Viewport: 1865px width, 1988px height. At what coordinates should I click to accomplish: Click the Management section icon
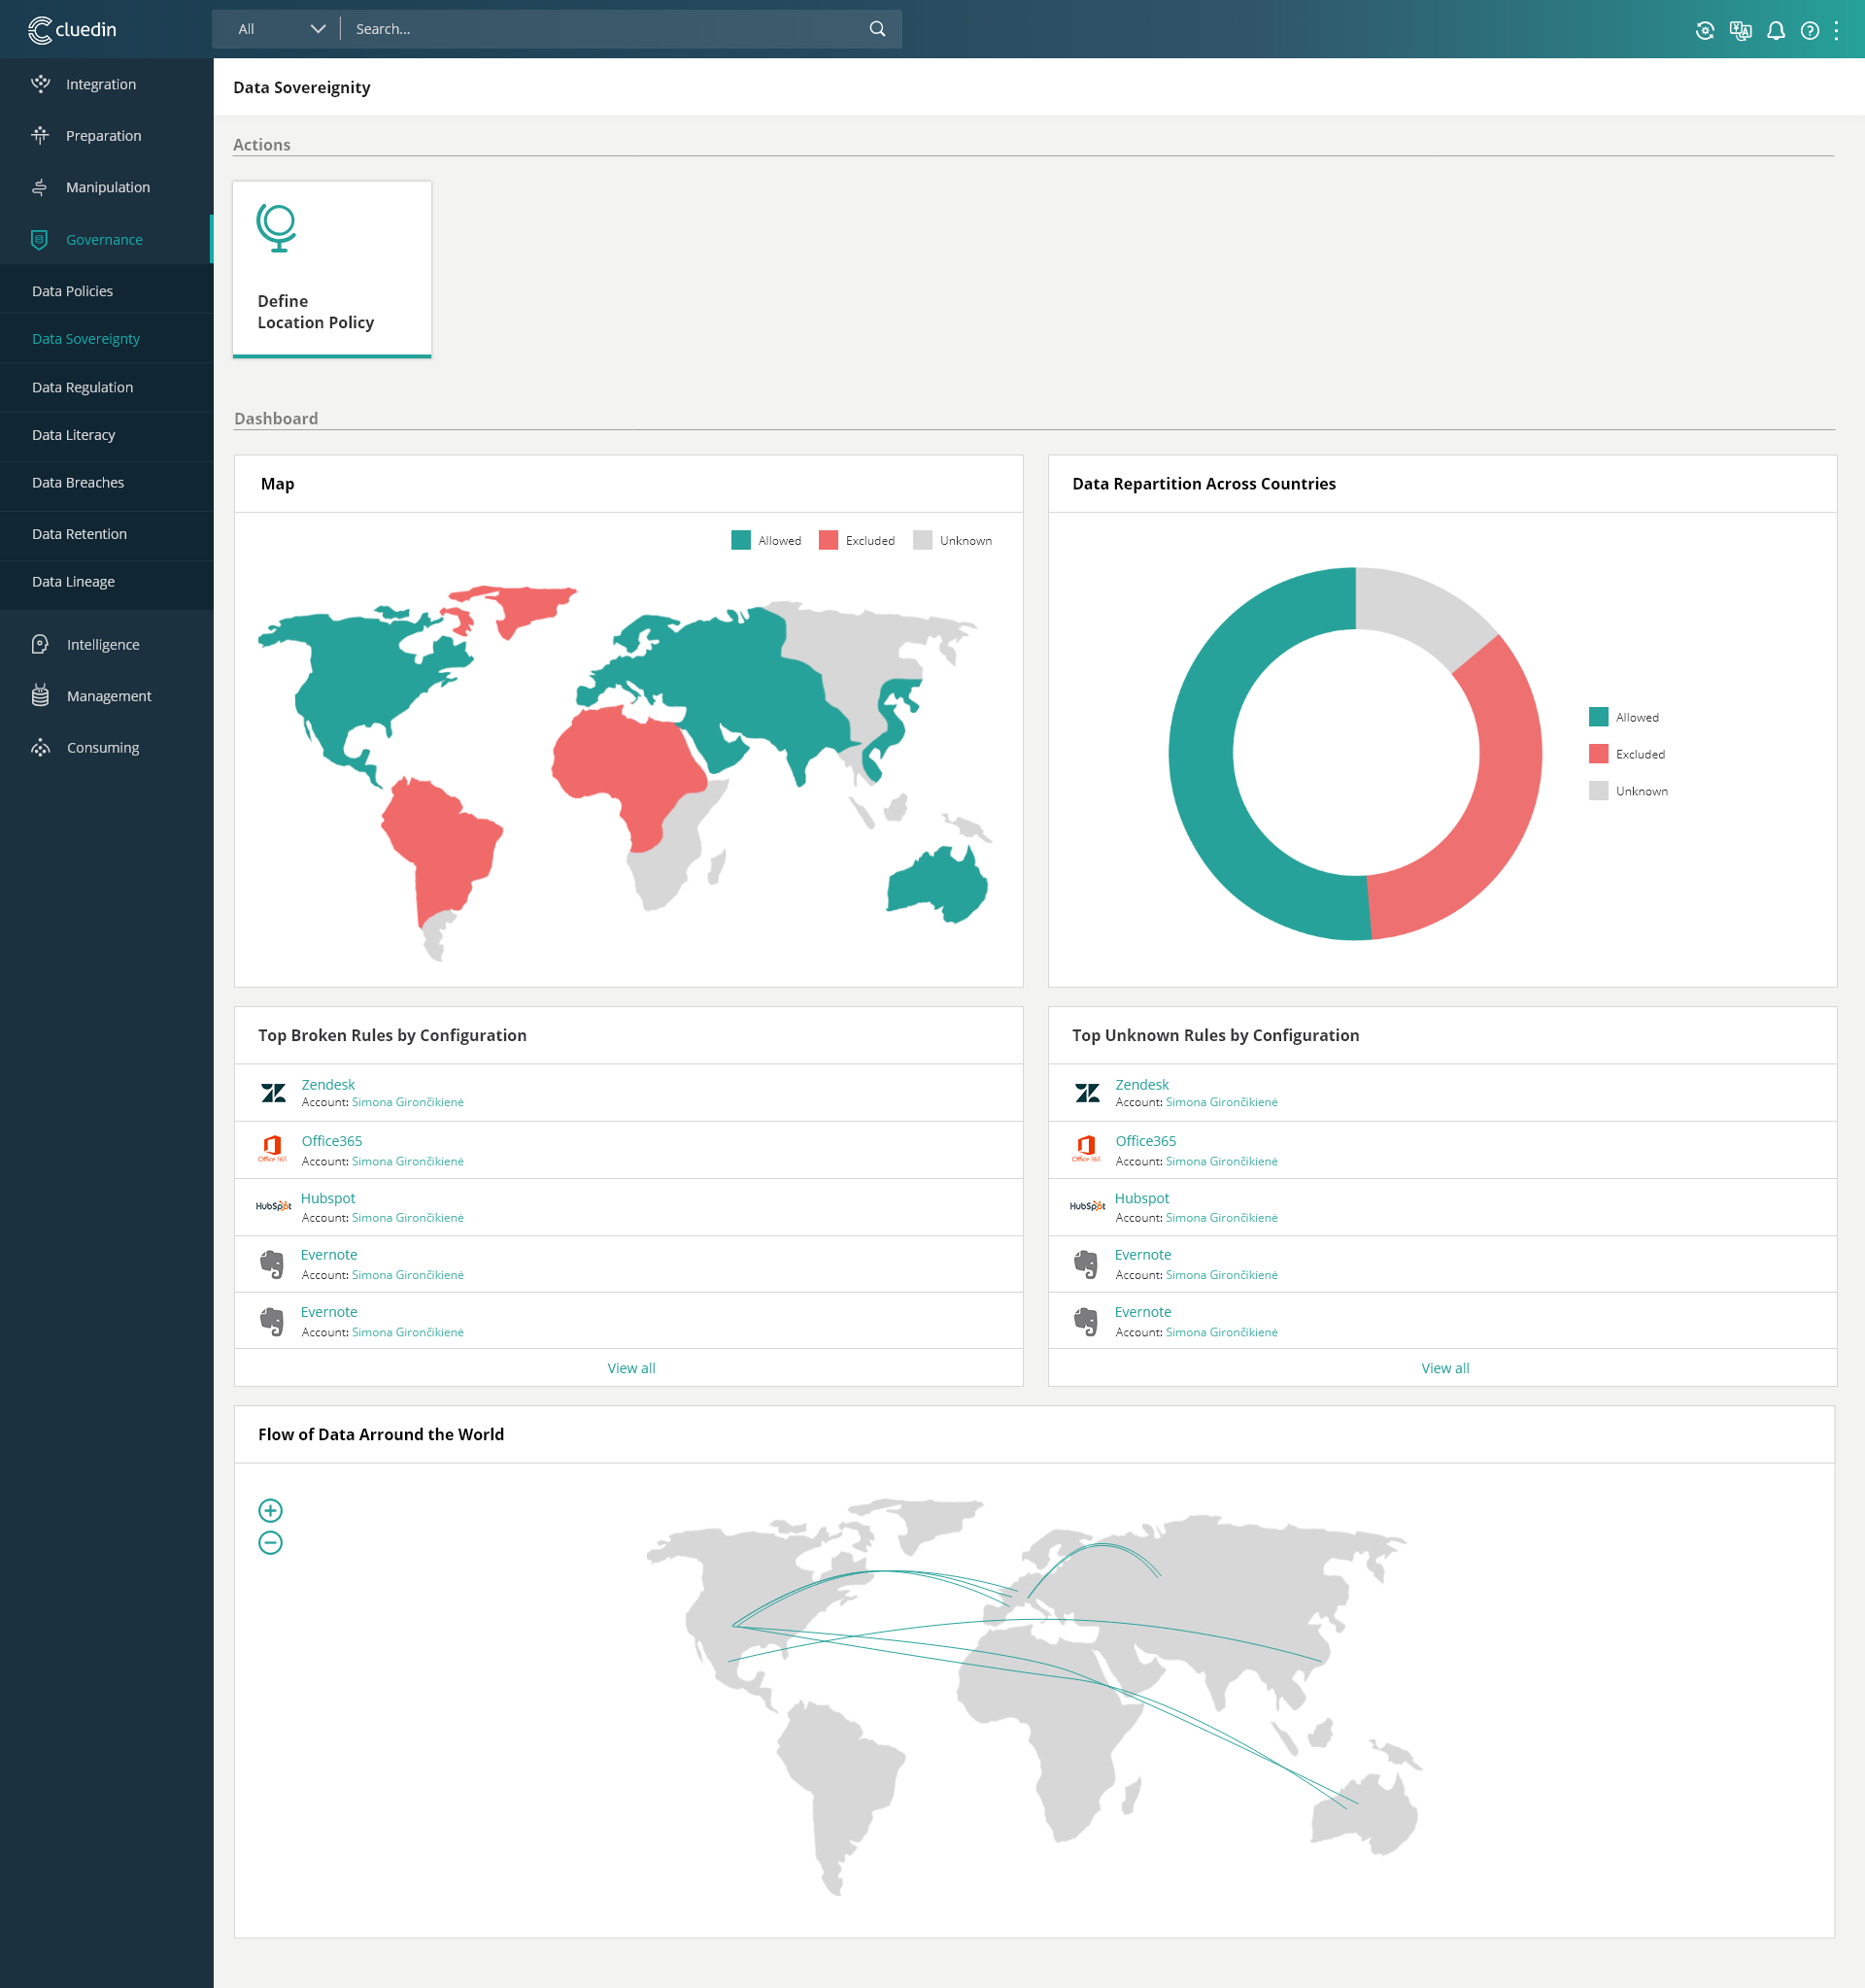tap(41, 696)
